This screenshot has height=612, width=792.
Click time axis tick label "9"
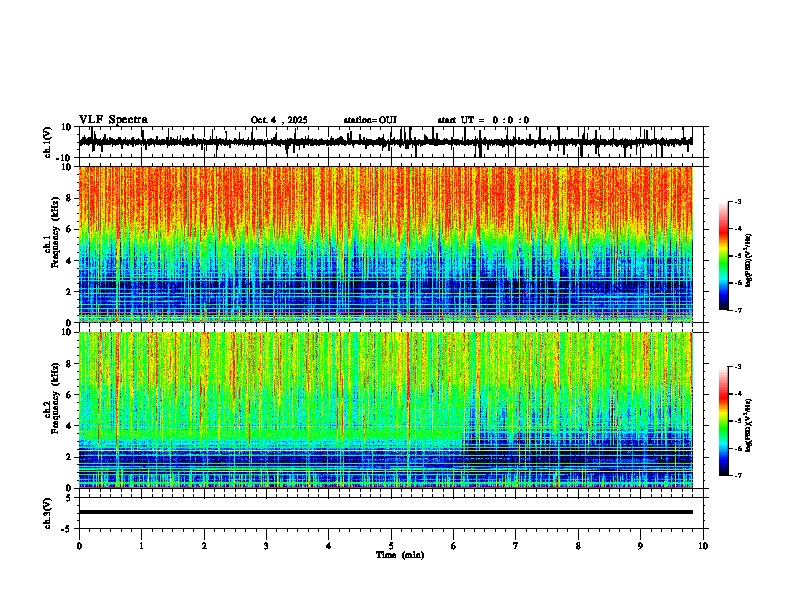pyautogui.click(x=640, y=546)
